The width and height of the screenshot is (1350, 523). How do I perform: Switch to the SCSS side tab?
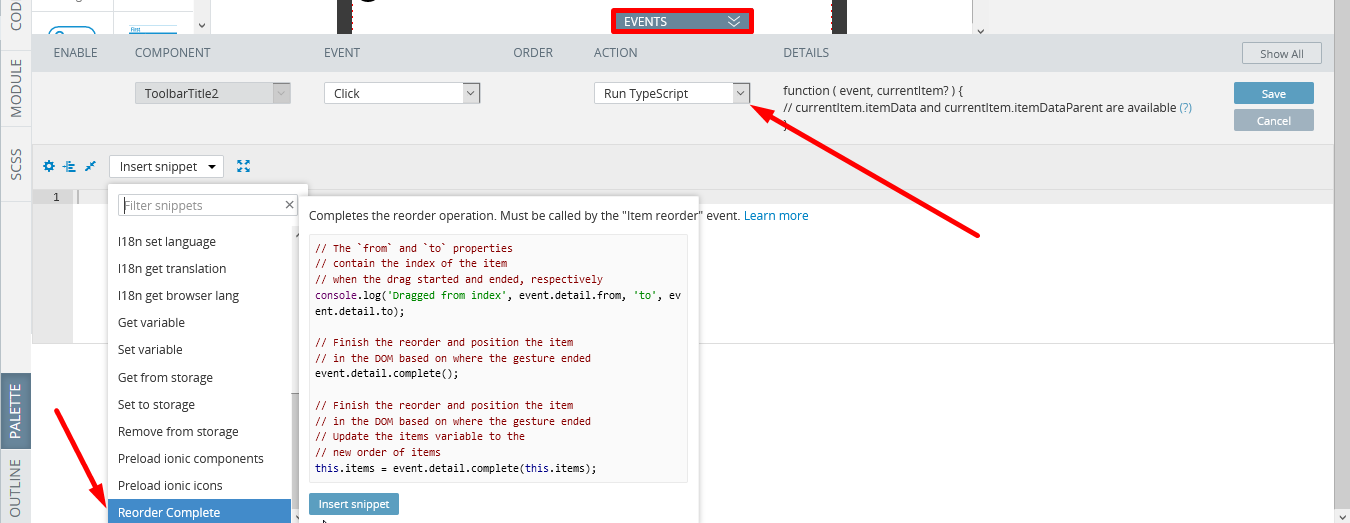pos(16,164)
